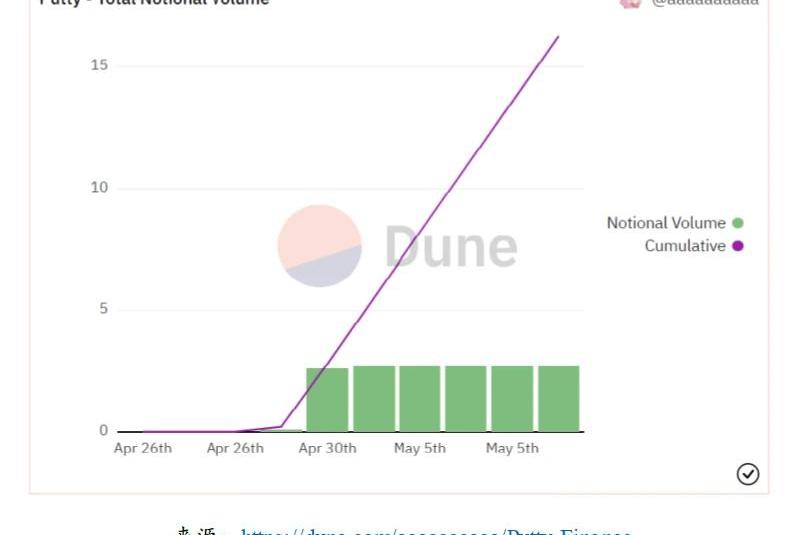Click the first tall green bar
Viewport: 795px width, 535px height.
[x=327, y=399]
